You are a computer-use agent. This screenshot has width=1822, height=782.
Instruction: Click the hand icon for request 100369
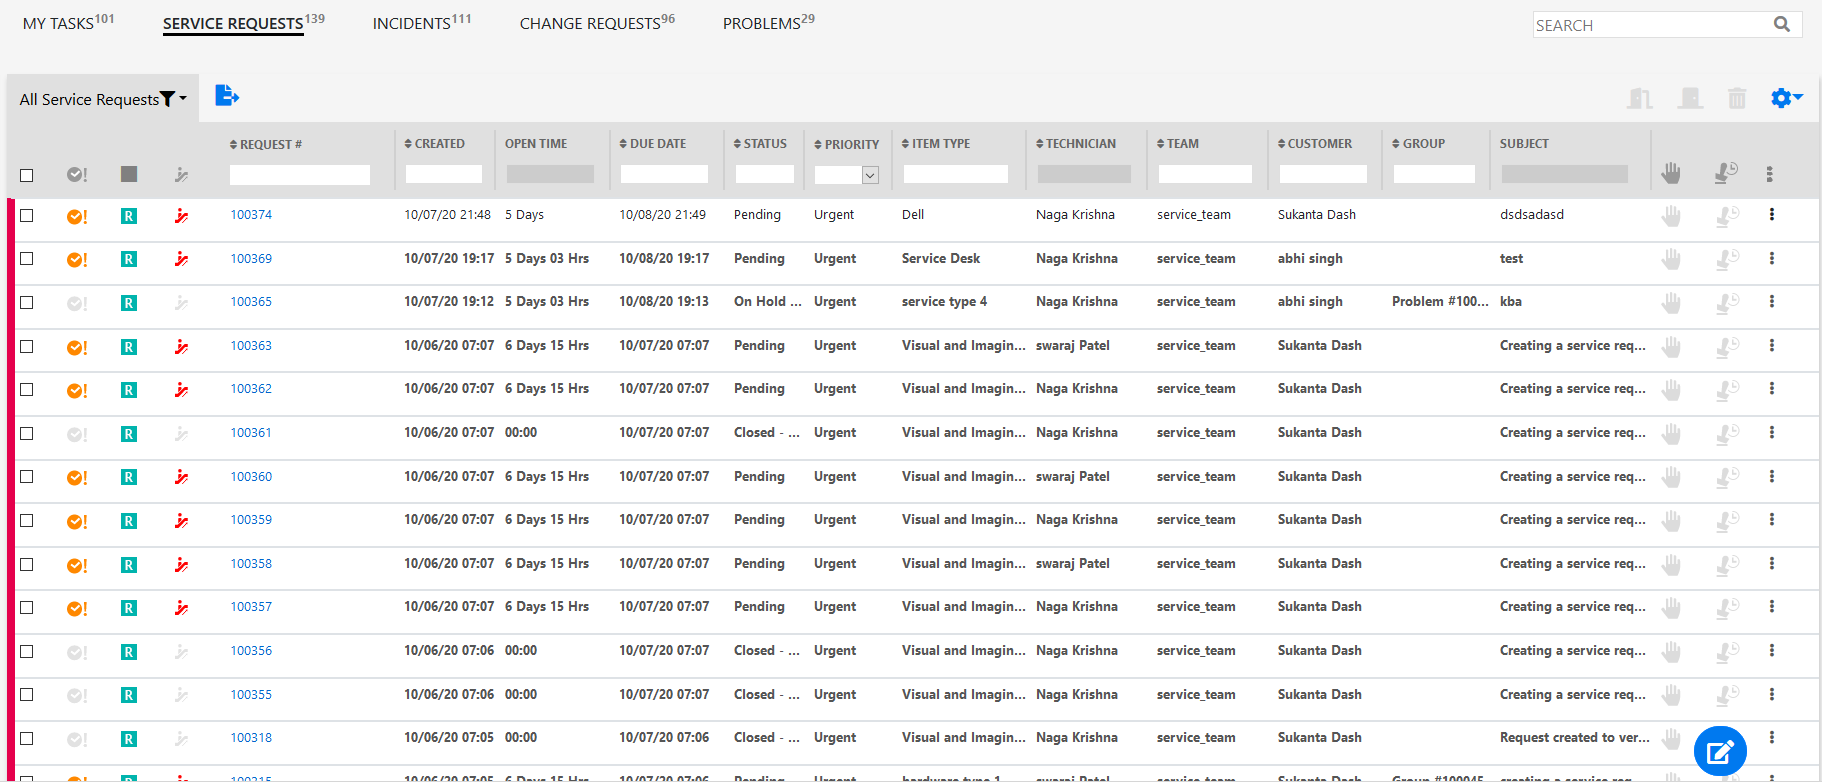click(x=1671, y=259)
